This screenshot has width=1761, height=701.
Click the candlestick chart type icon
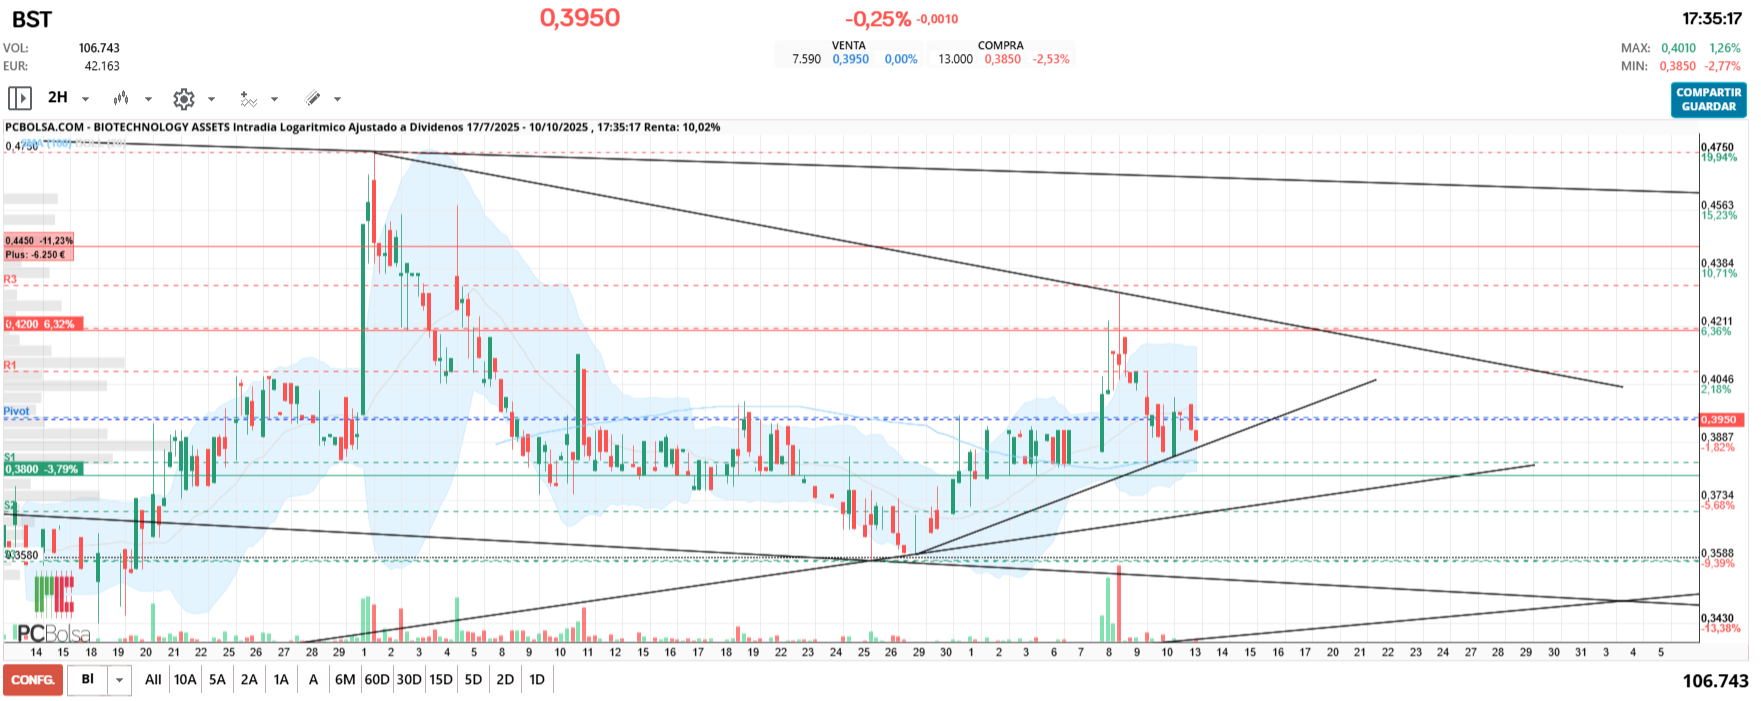coord(121,98)
